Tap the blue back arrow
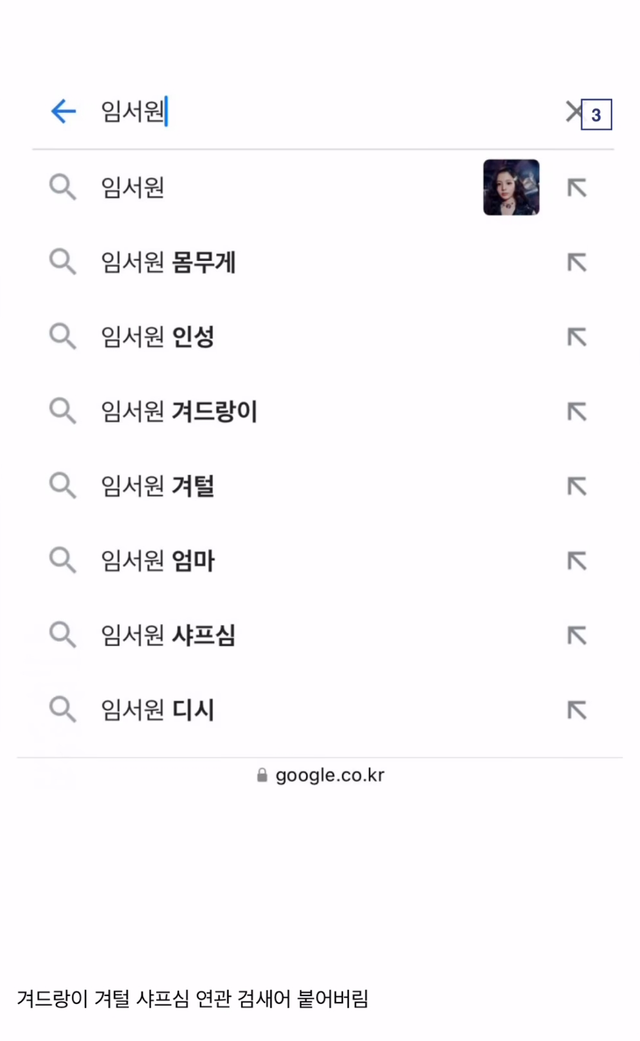 (x=63, y=111)
